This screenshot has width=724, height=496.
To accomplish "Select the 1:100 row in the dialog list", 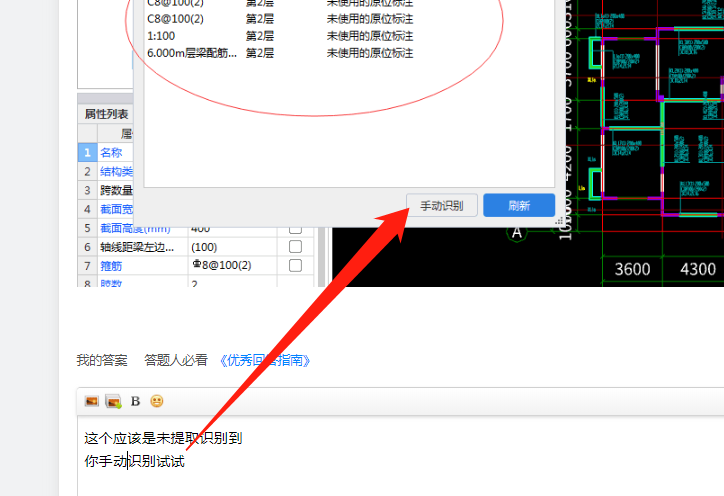I will pyautogui.click(x=349, y=36).
